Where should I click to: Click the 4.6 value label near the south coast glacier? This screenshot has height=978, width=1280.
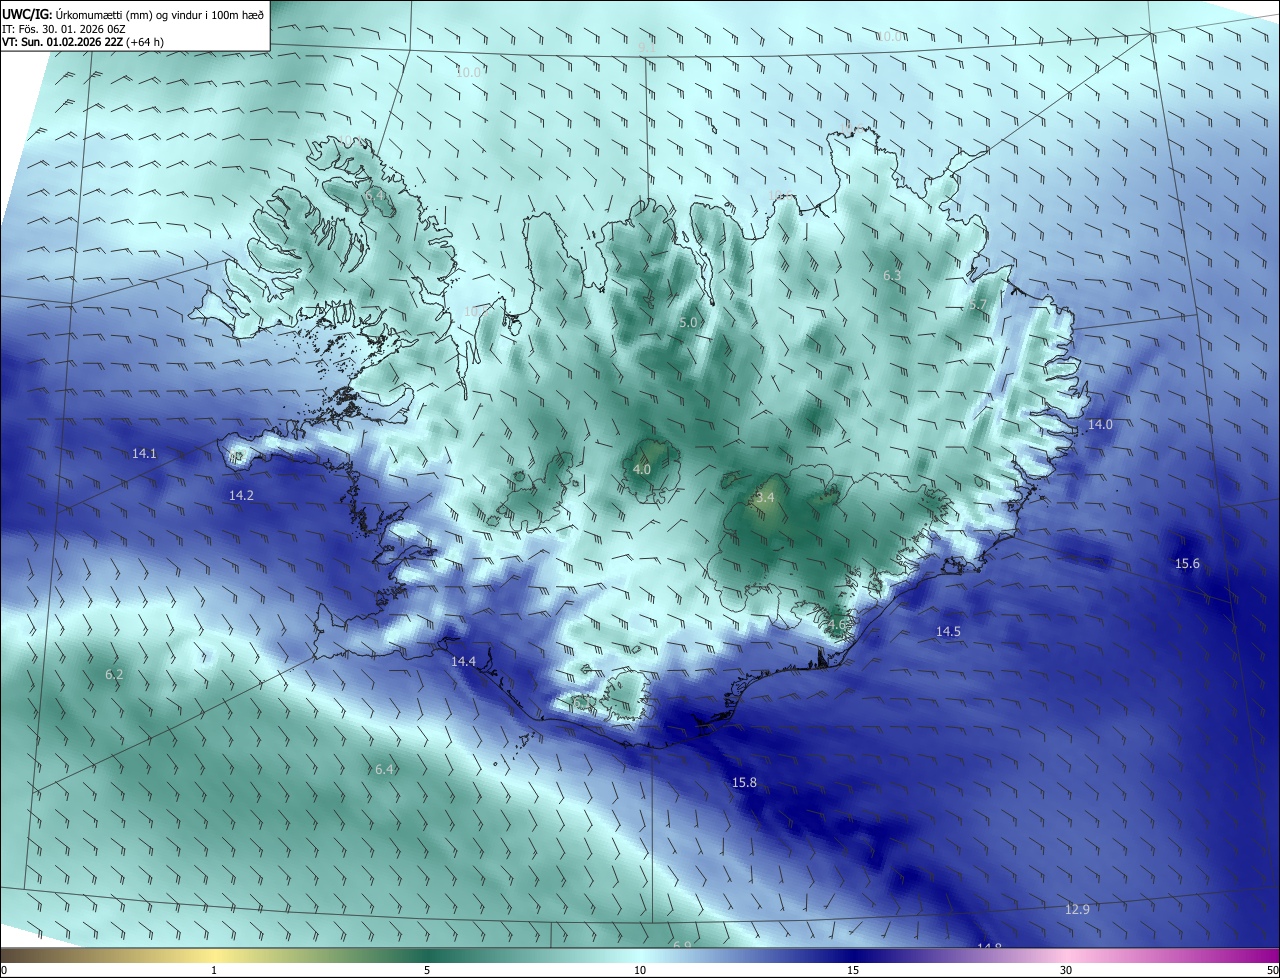(837, 625)
